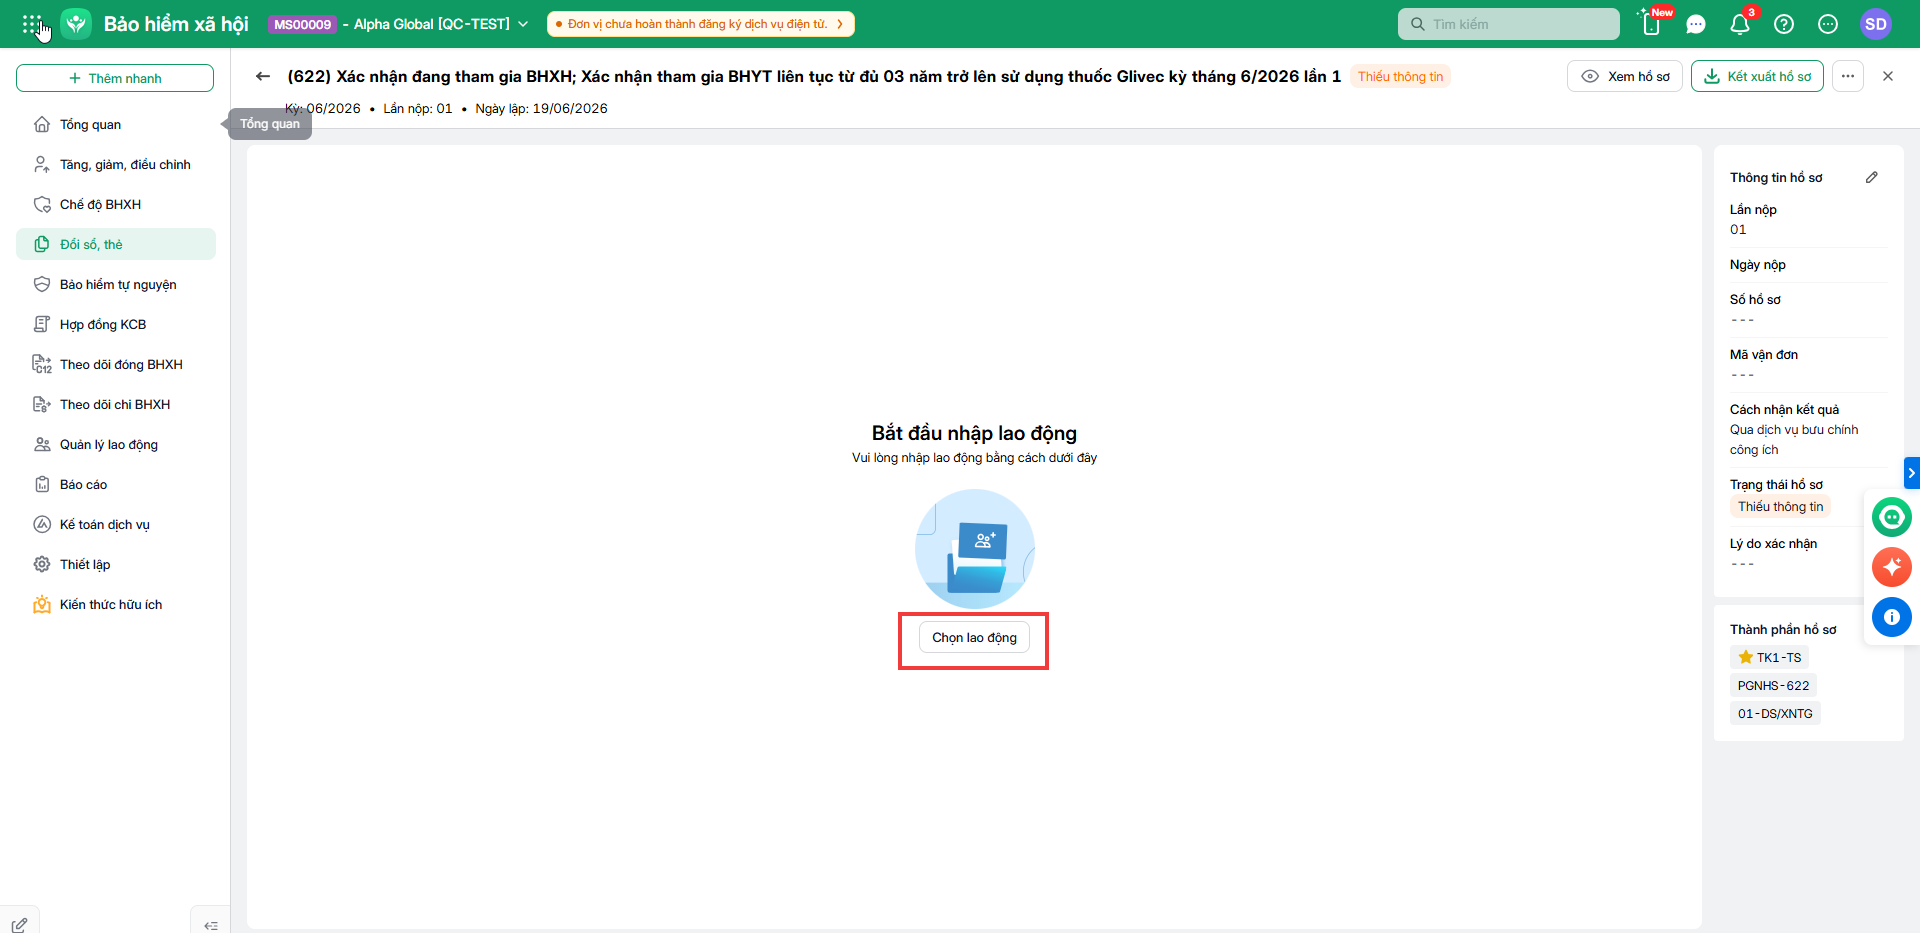Open the SD user avatar menu
This screenshot has width=1920, height=933.
coord(1876,24)
